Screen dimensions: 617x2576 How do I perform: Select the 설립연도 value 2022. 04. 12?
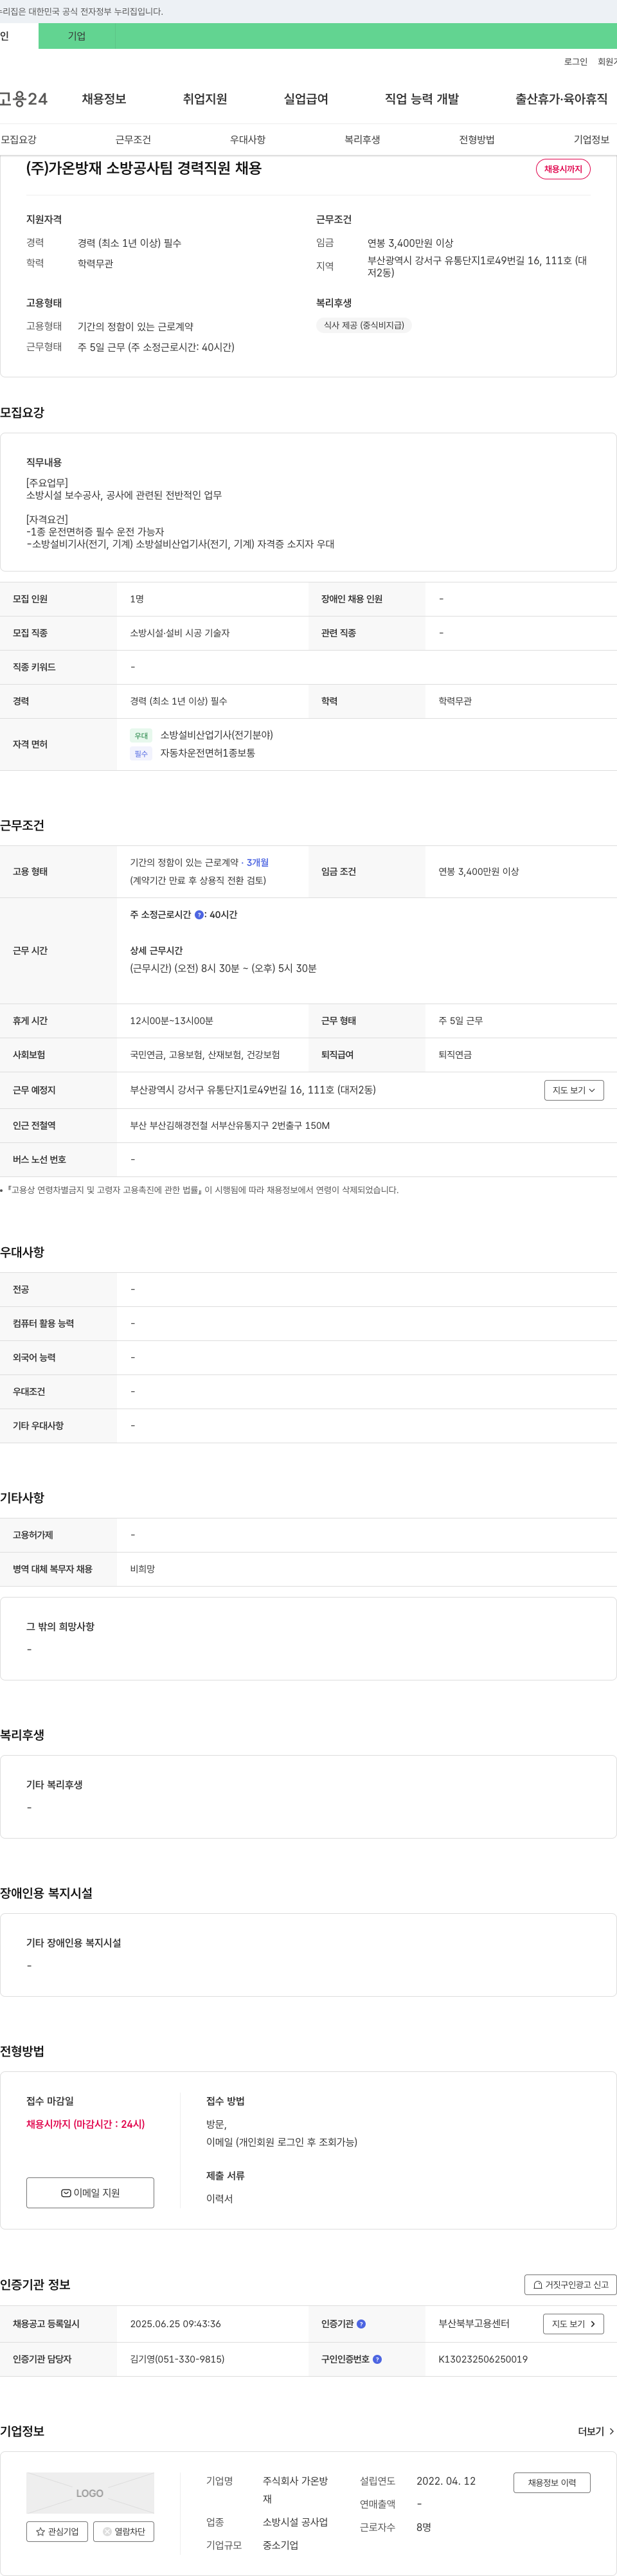(446, 2481)
